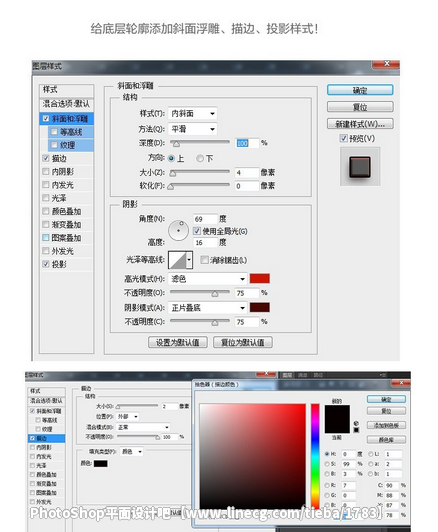The image size is (438, 532).
Task: Click the shadow 不透明度(C) slider
Action: [200, 321]
